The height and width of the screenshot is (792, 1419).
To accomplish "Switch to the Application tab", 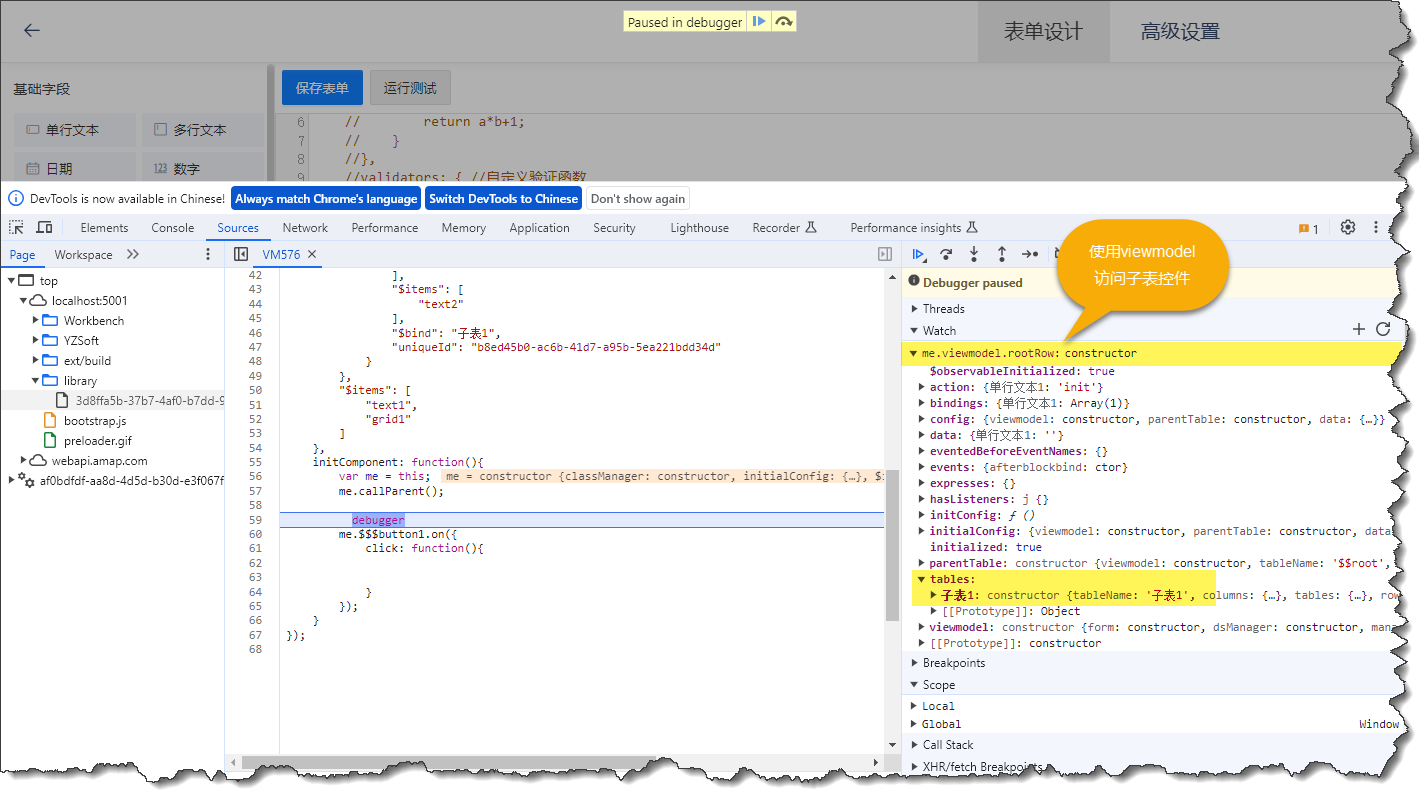I will pyautogui.click(x=539, y=228).
